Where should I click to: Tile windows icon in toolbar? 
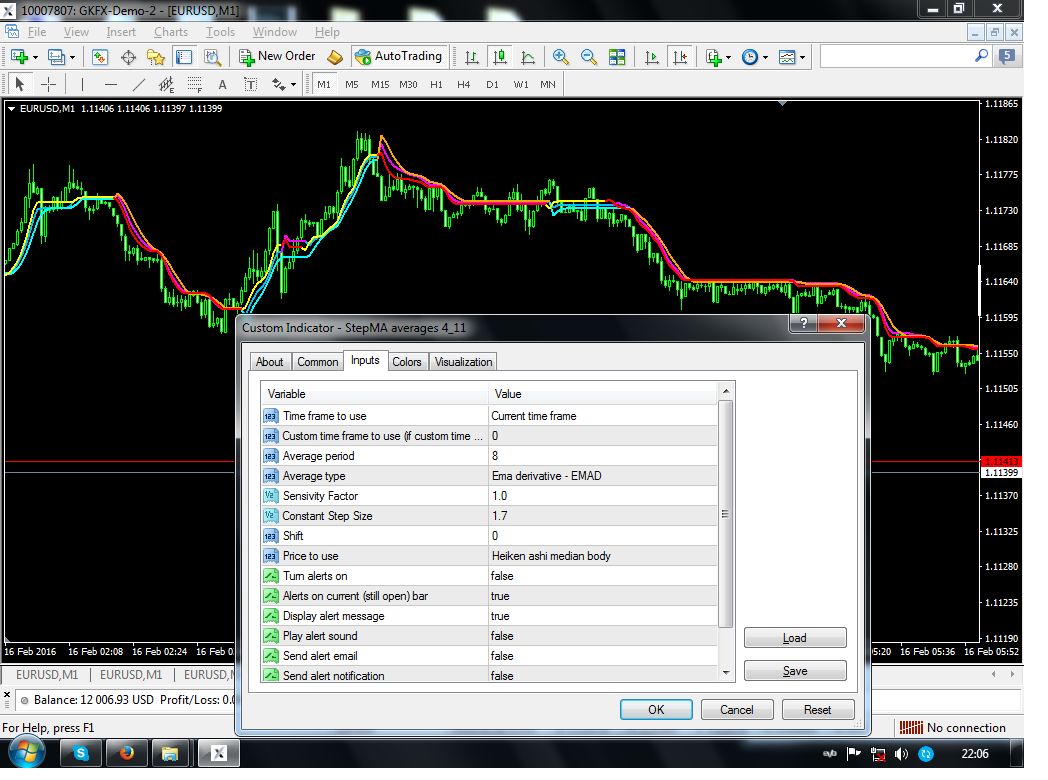[x=617, y=57]
